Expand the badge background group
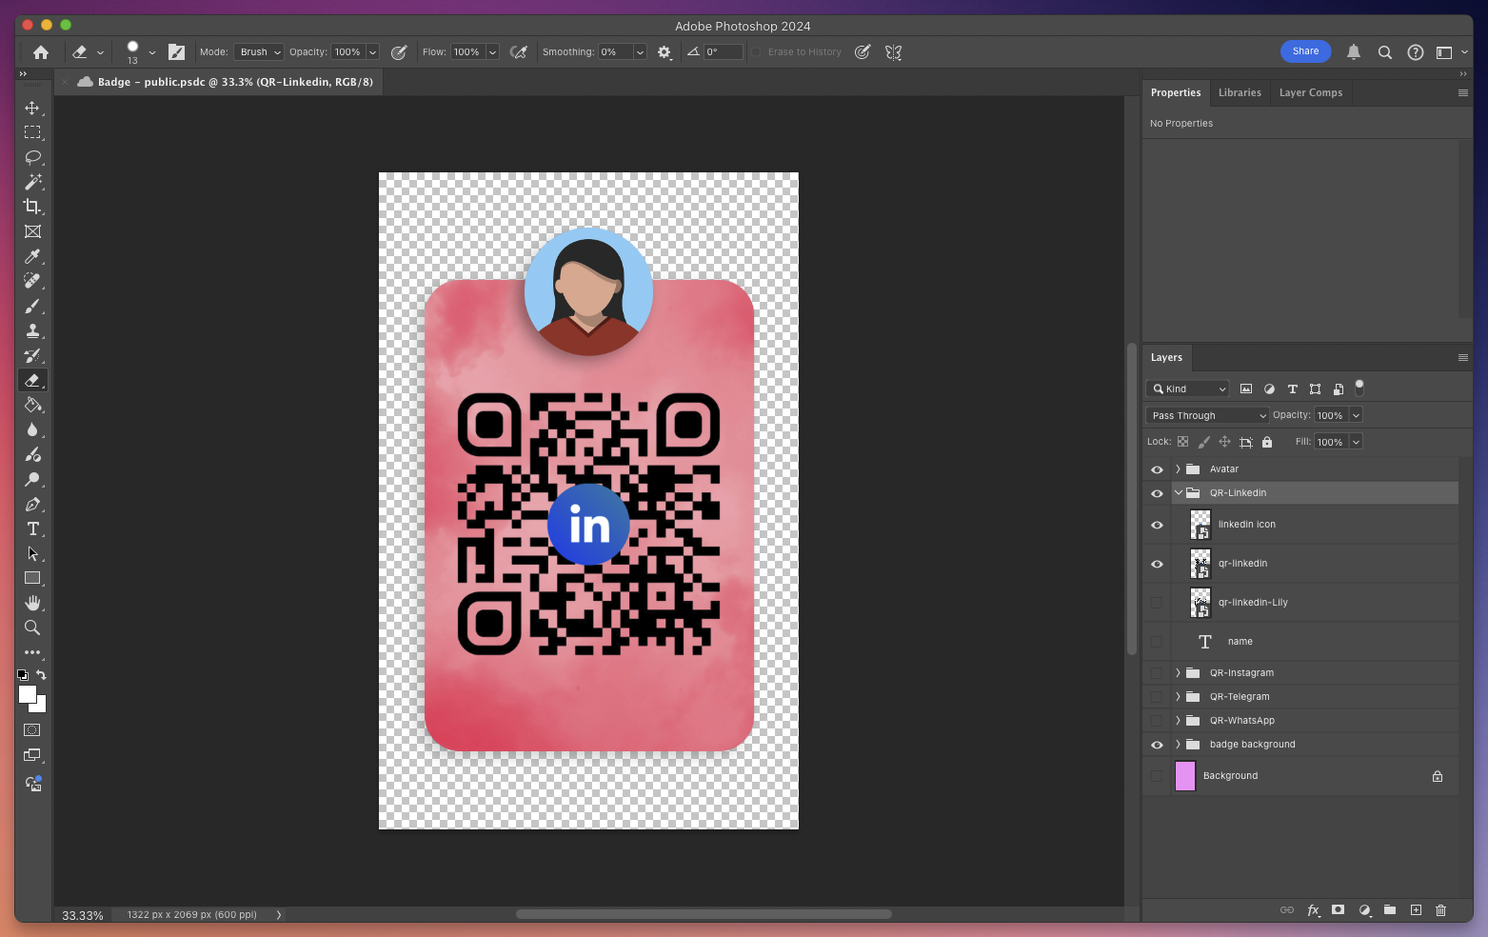Viewport: 1488px width, 937px height. 1178,745
